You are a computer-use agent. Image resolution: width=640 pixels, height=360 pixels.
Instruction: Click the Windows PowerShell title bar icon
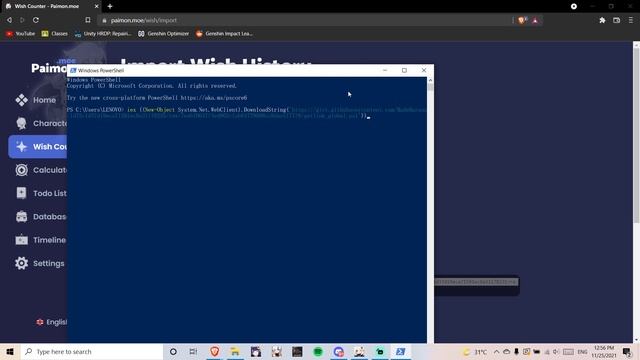click(x=73, y=71)
